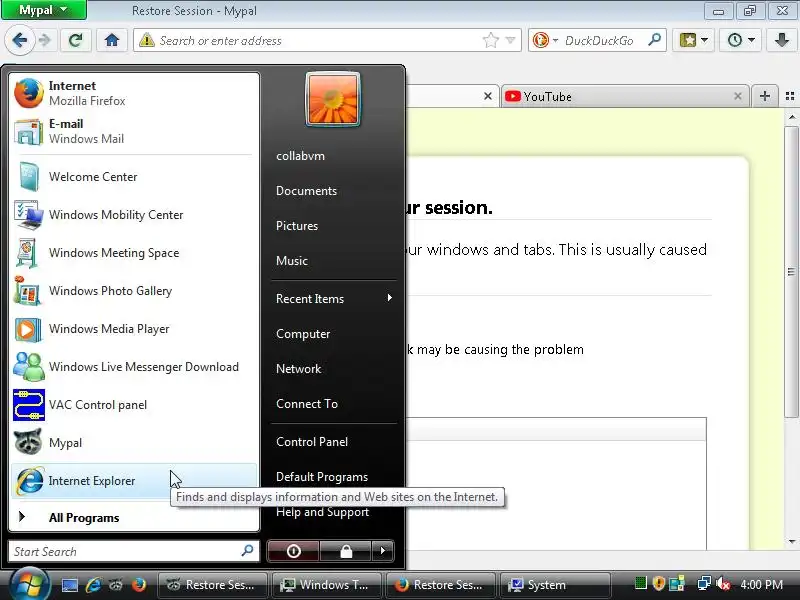Viewport: 800px width, 600px height.
Task: Open Windows Live Messenger Download
Action: [134, 367]
